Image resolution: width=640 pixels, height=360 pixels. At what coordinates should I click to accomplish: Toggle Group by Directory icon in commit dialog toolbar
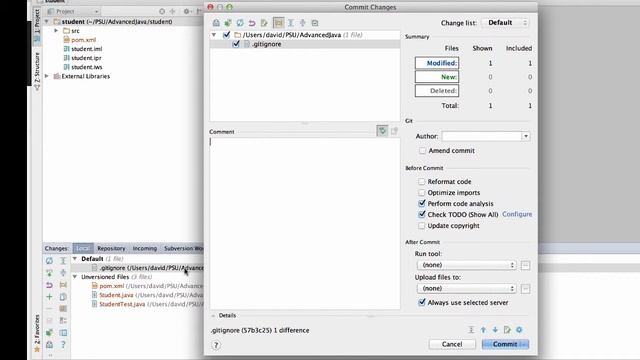(278, 23)
